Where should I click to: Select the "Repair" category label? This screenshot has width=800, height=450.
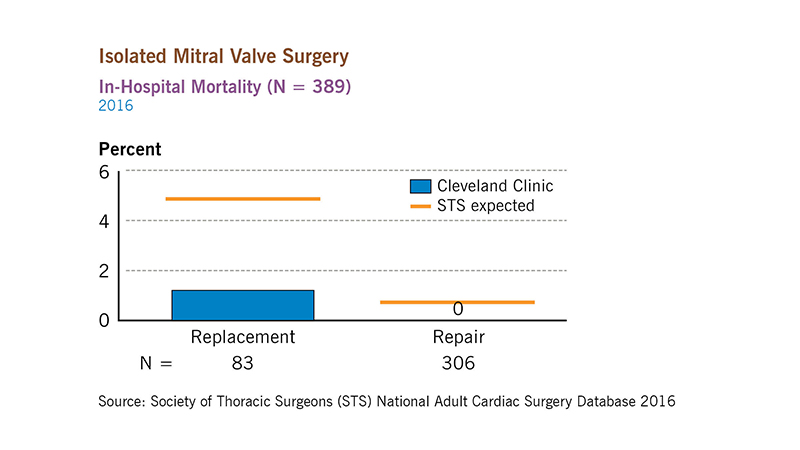tap(458, 337)
